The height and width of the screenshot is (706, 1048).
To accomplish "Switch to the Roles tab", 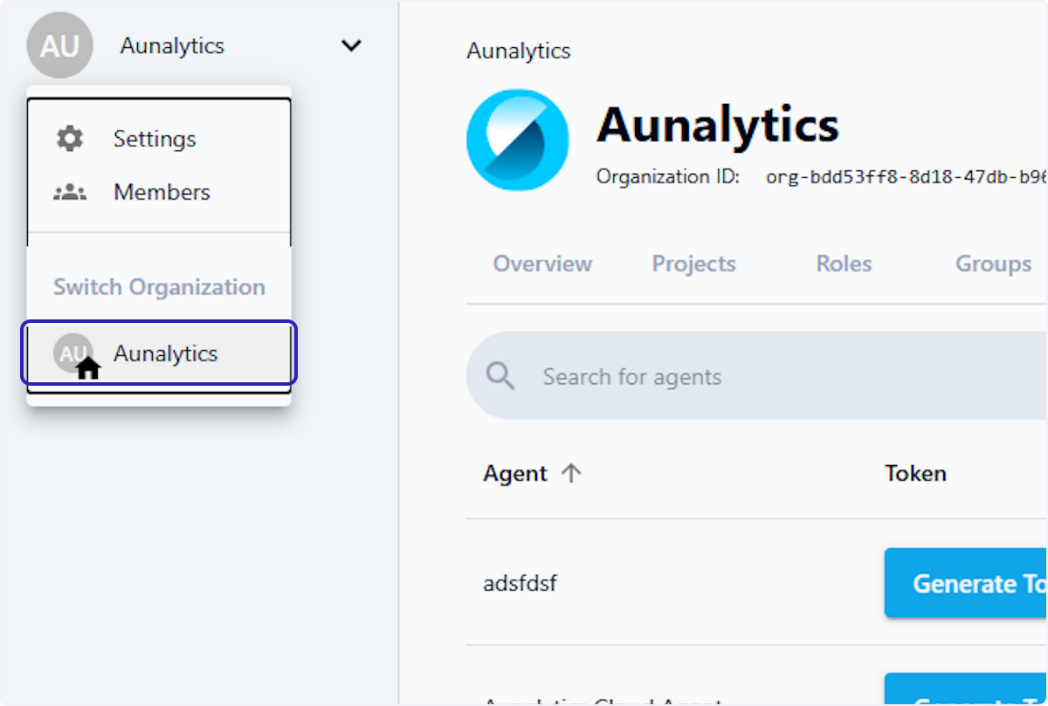I will (x=843, y=263).
